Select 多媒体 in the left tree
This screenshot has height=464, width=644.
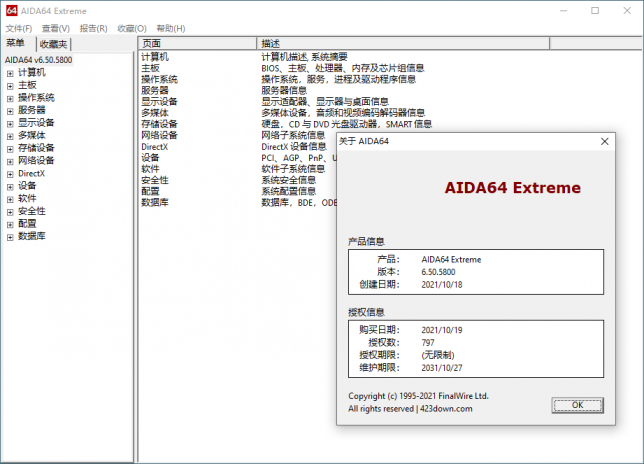click(x=32, y=136)
